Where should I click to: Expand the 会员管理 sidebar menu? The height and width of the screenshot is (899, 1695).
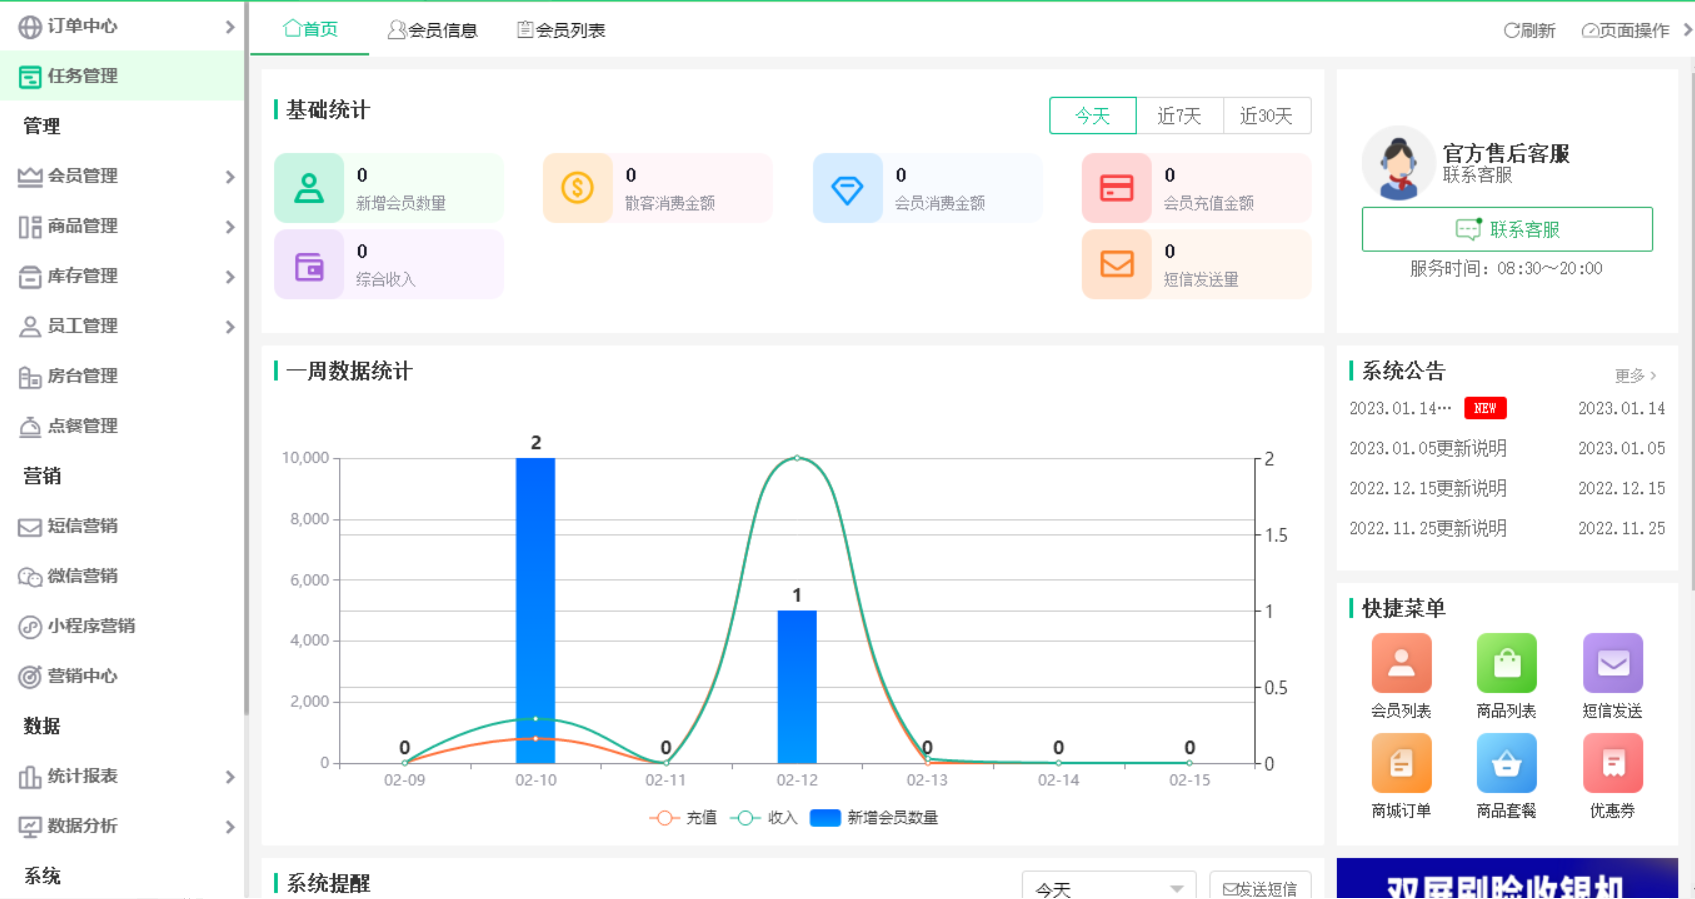(125, 176)
